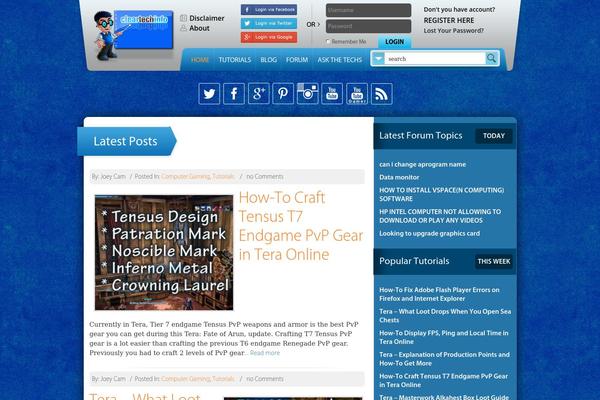Open topic 'can I change aprogram name'

pos(422,164)
